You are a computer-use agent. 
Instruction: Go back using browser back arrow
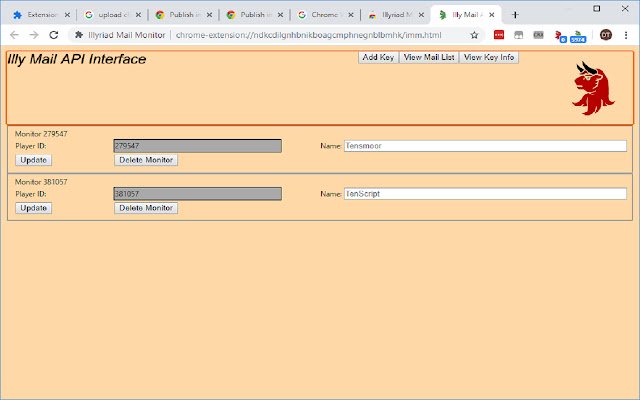(x=14, y=35)
